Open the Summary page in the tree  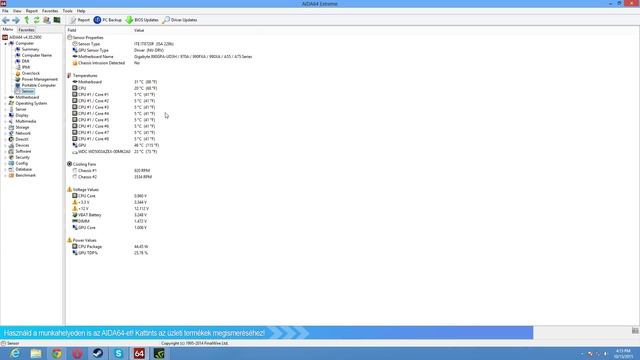pyautogui.click(x=27, y=49)
